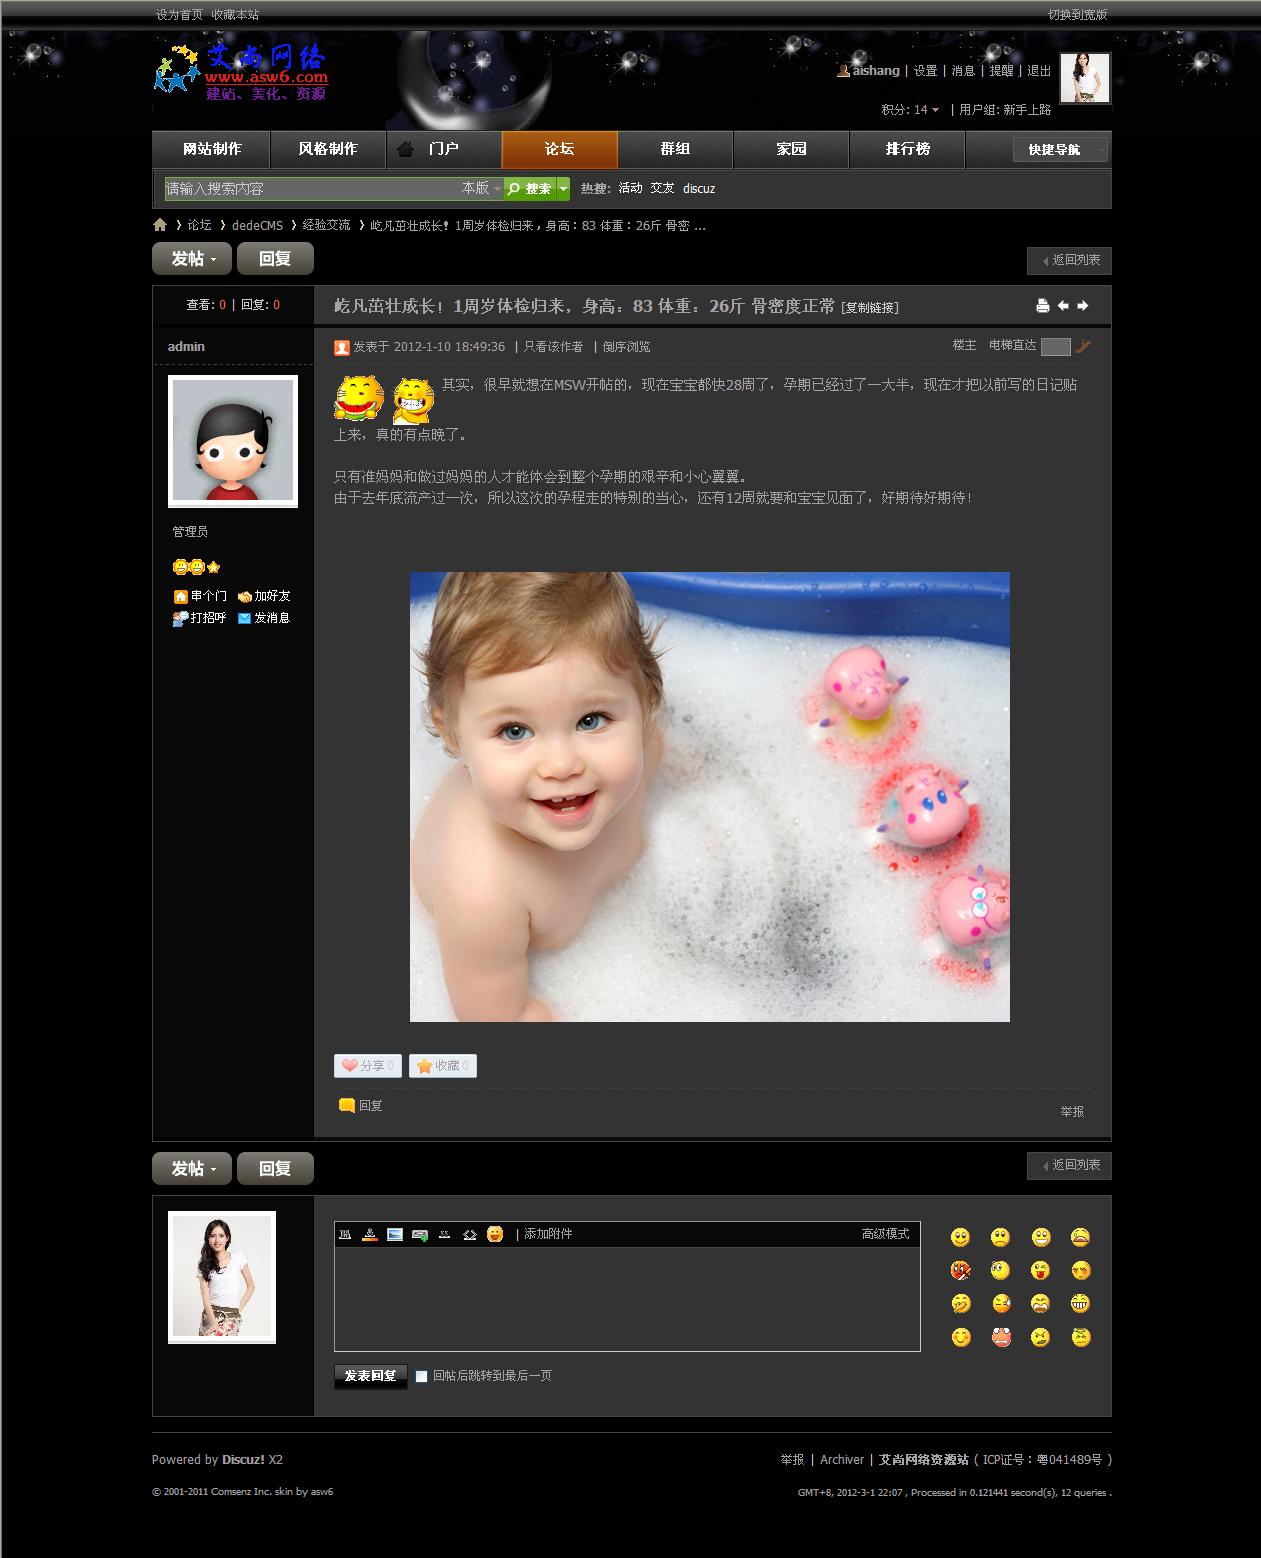Click the bold icon in the reply editor
1261x1558 pixels.
click(x=346, y=1234)
